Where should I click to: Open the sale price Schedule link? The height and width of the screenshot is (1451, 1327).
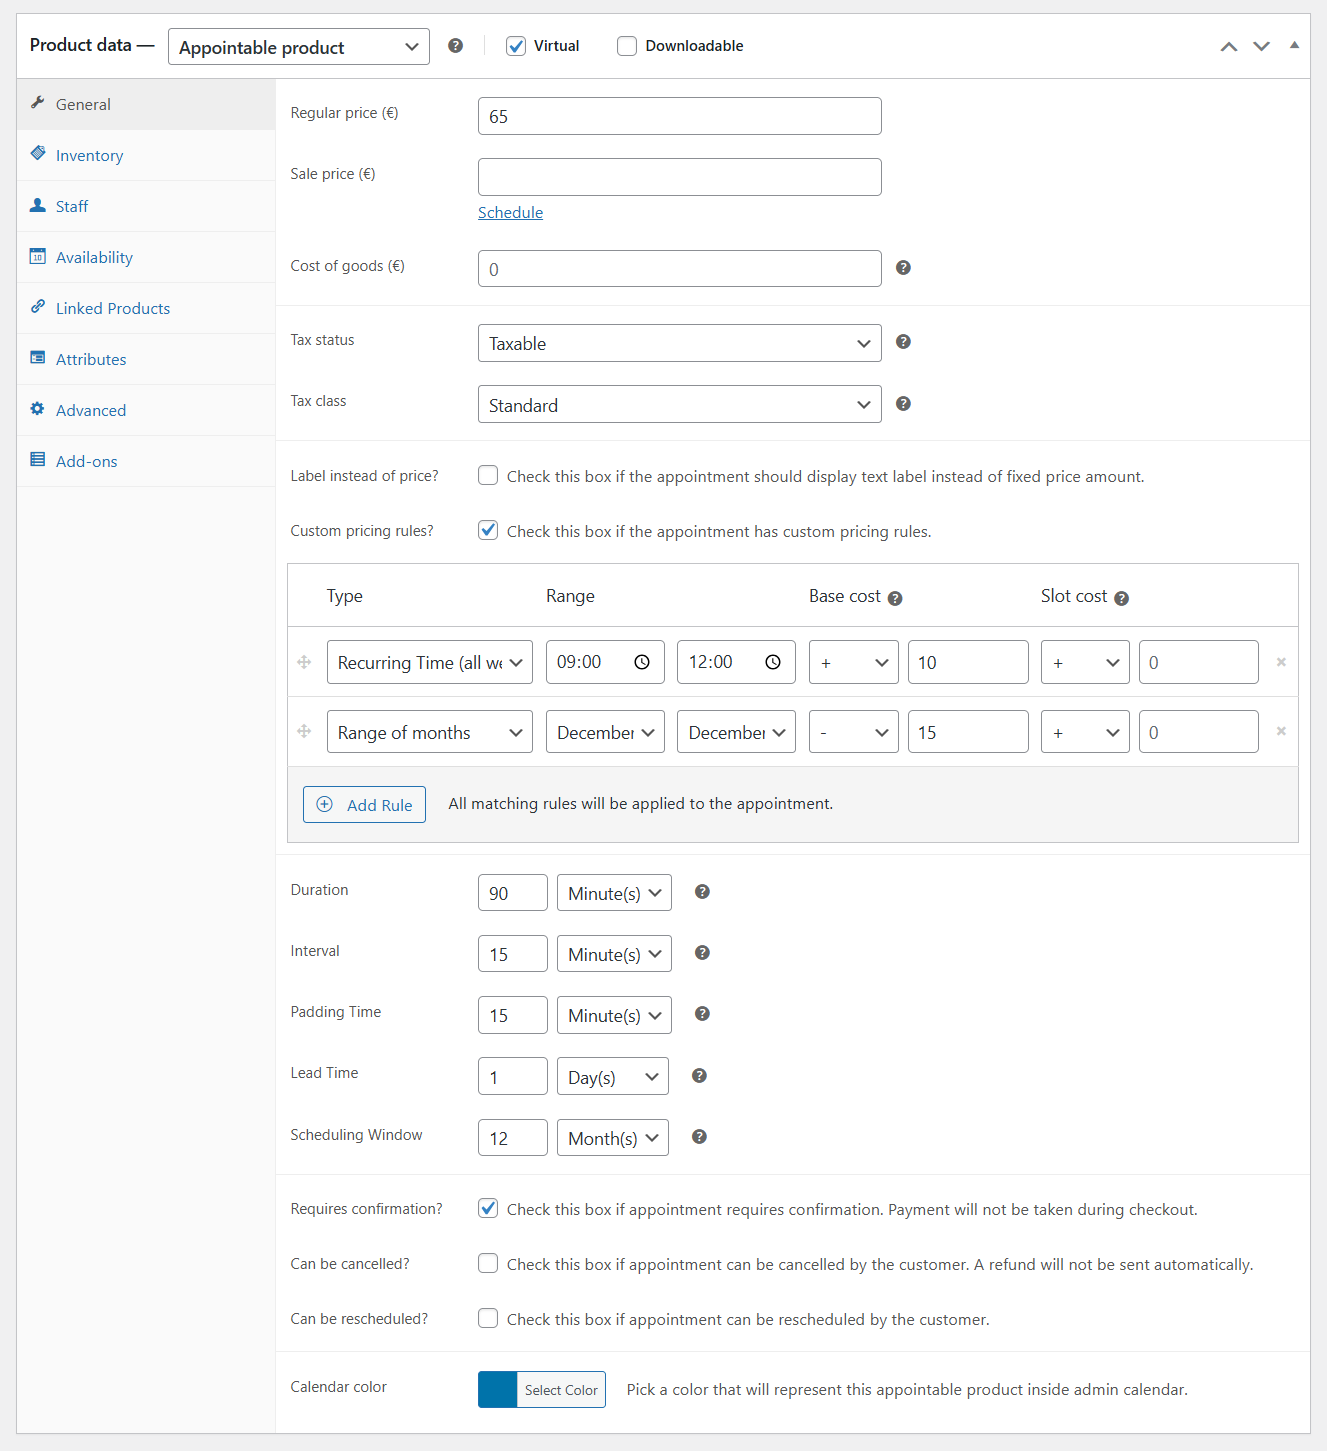pyautogui.click(x=510, y=212)
